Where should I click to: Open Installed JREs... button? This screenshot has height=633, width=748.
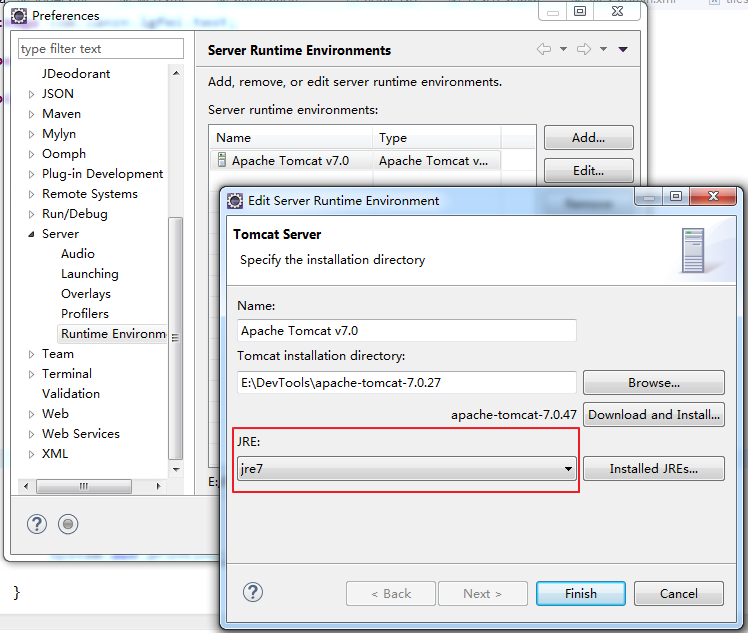pos(654,468)
